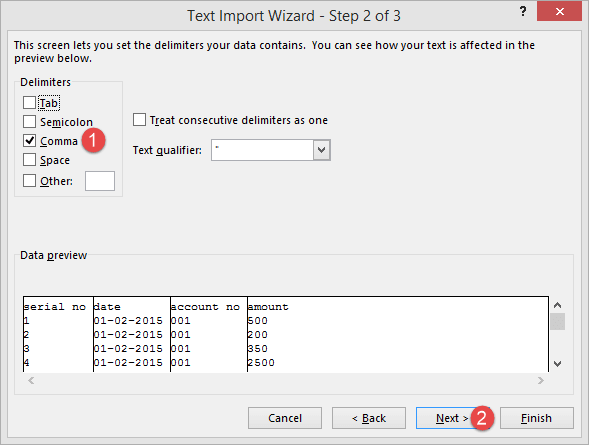Click inside the Text qualifier combo box
589x445 pixels.
[262, 150]
